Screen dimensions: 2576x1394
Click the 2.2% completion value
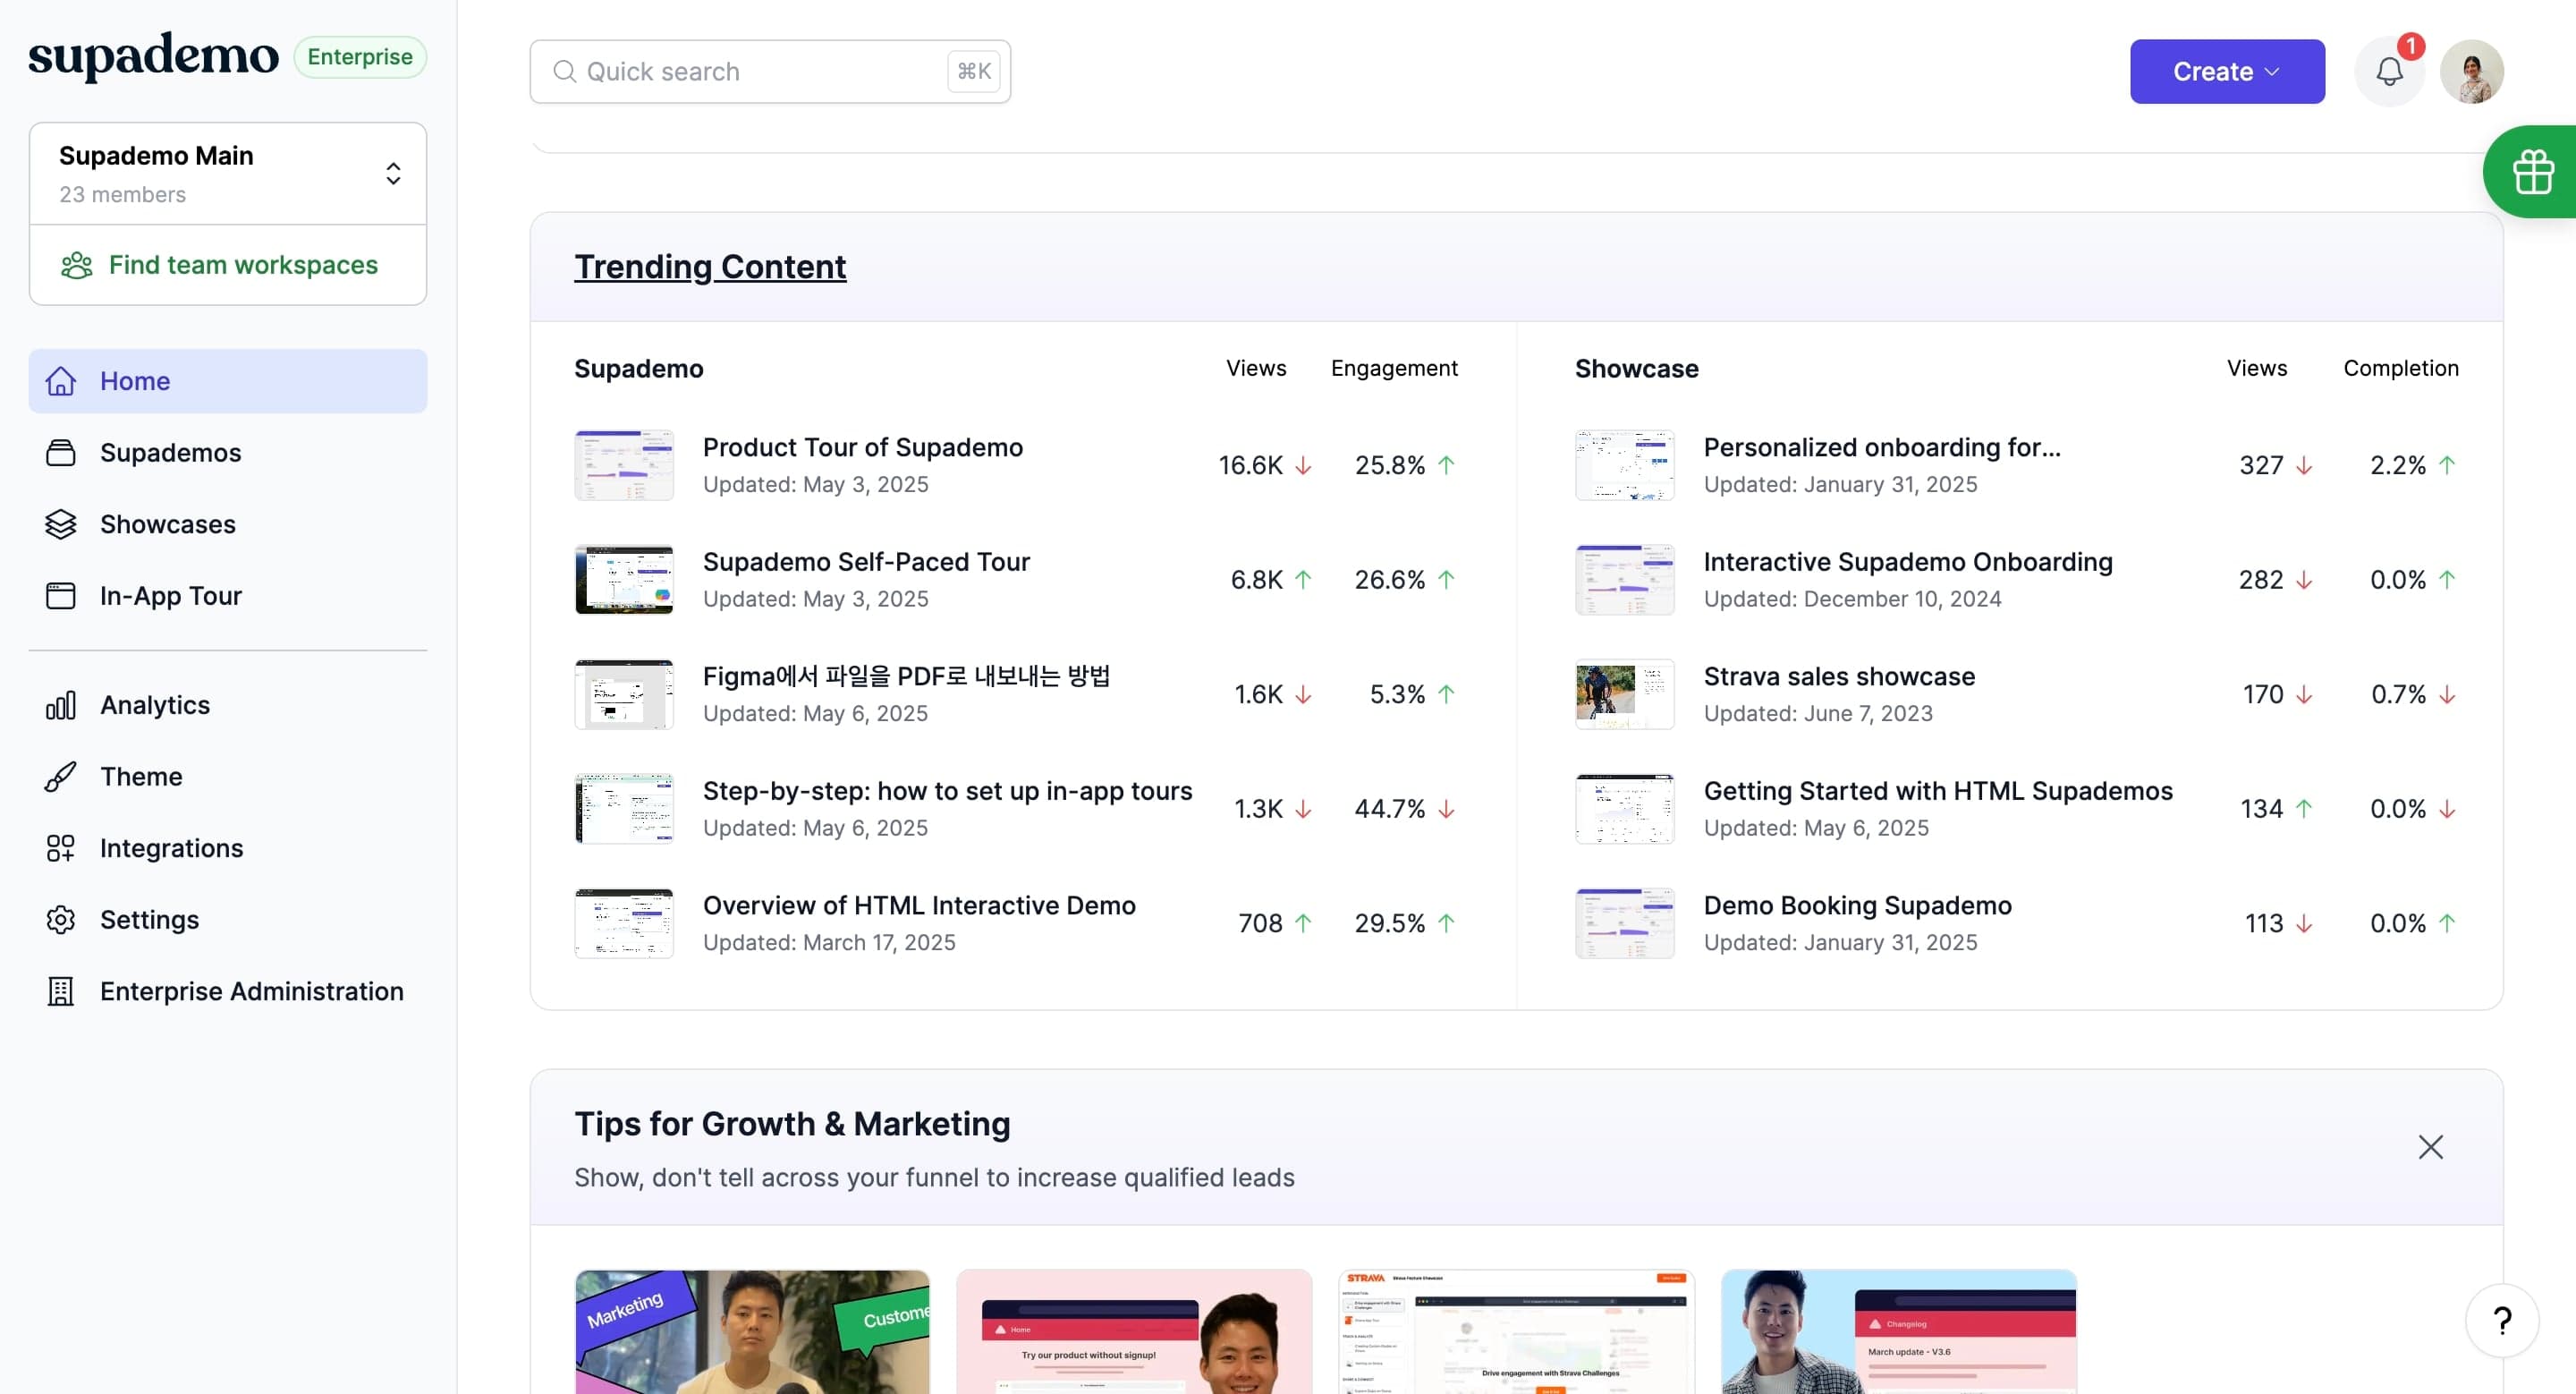point(2397,465)
